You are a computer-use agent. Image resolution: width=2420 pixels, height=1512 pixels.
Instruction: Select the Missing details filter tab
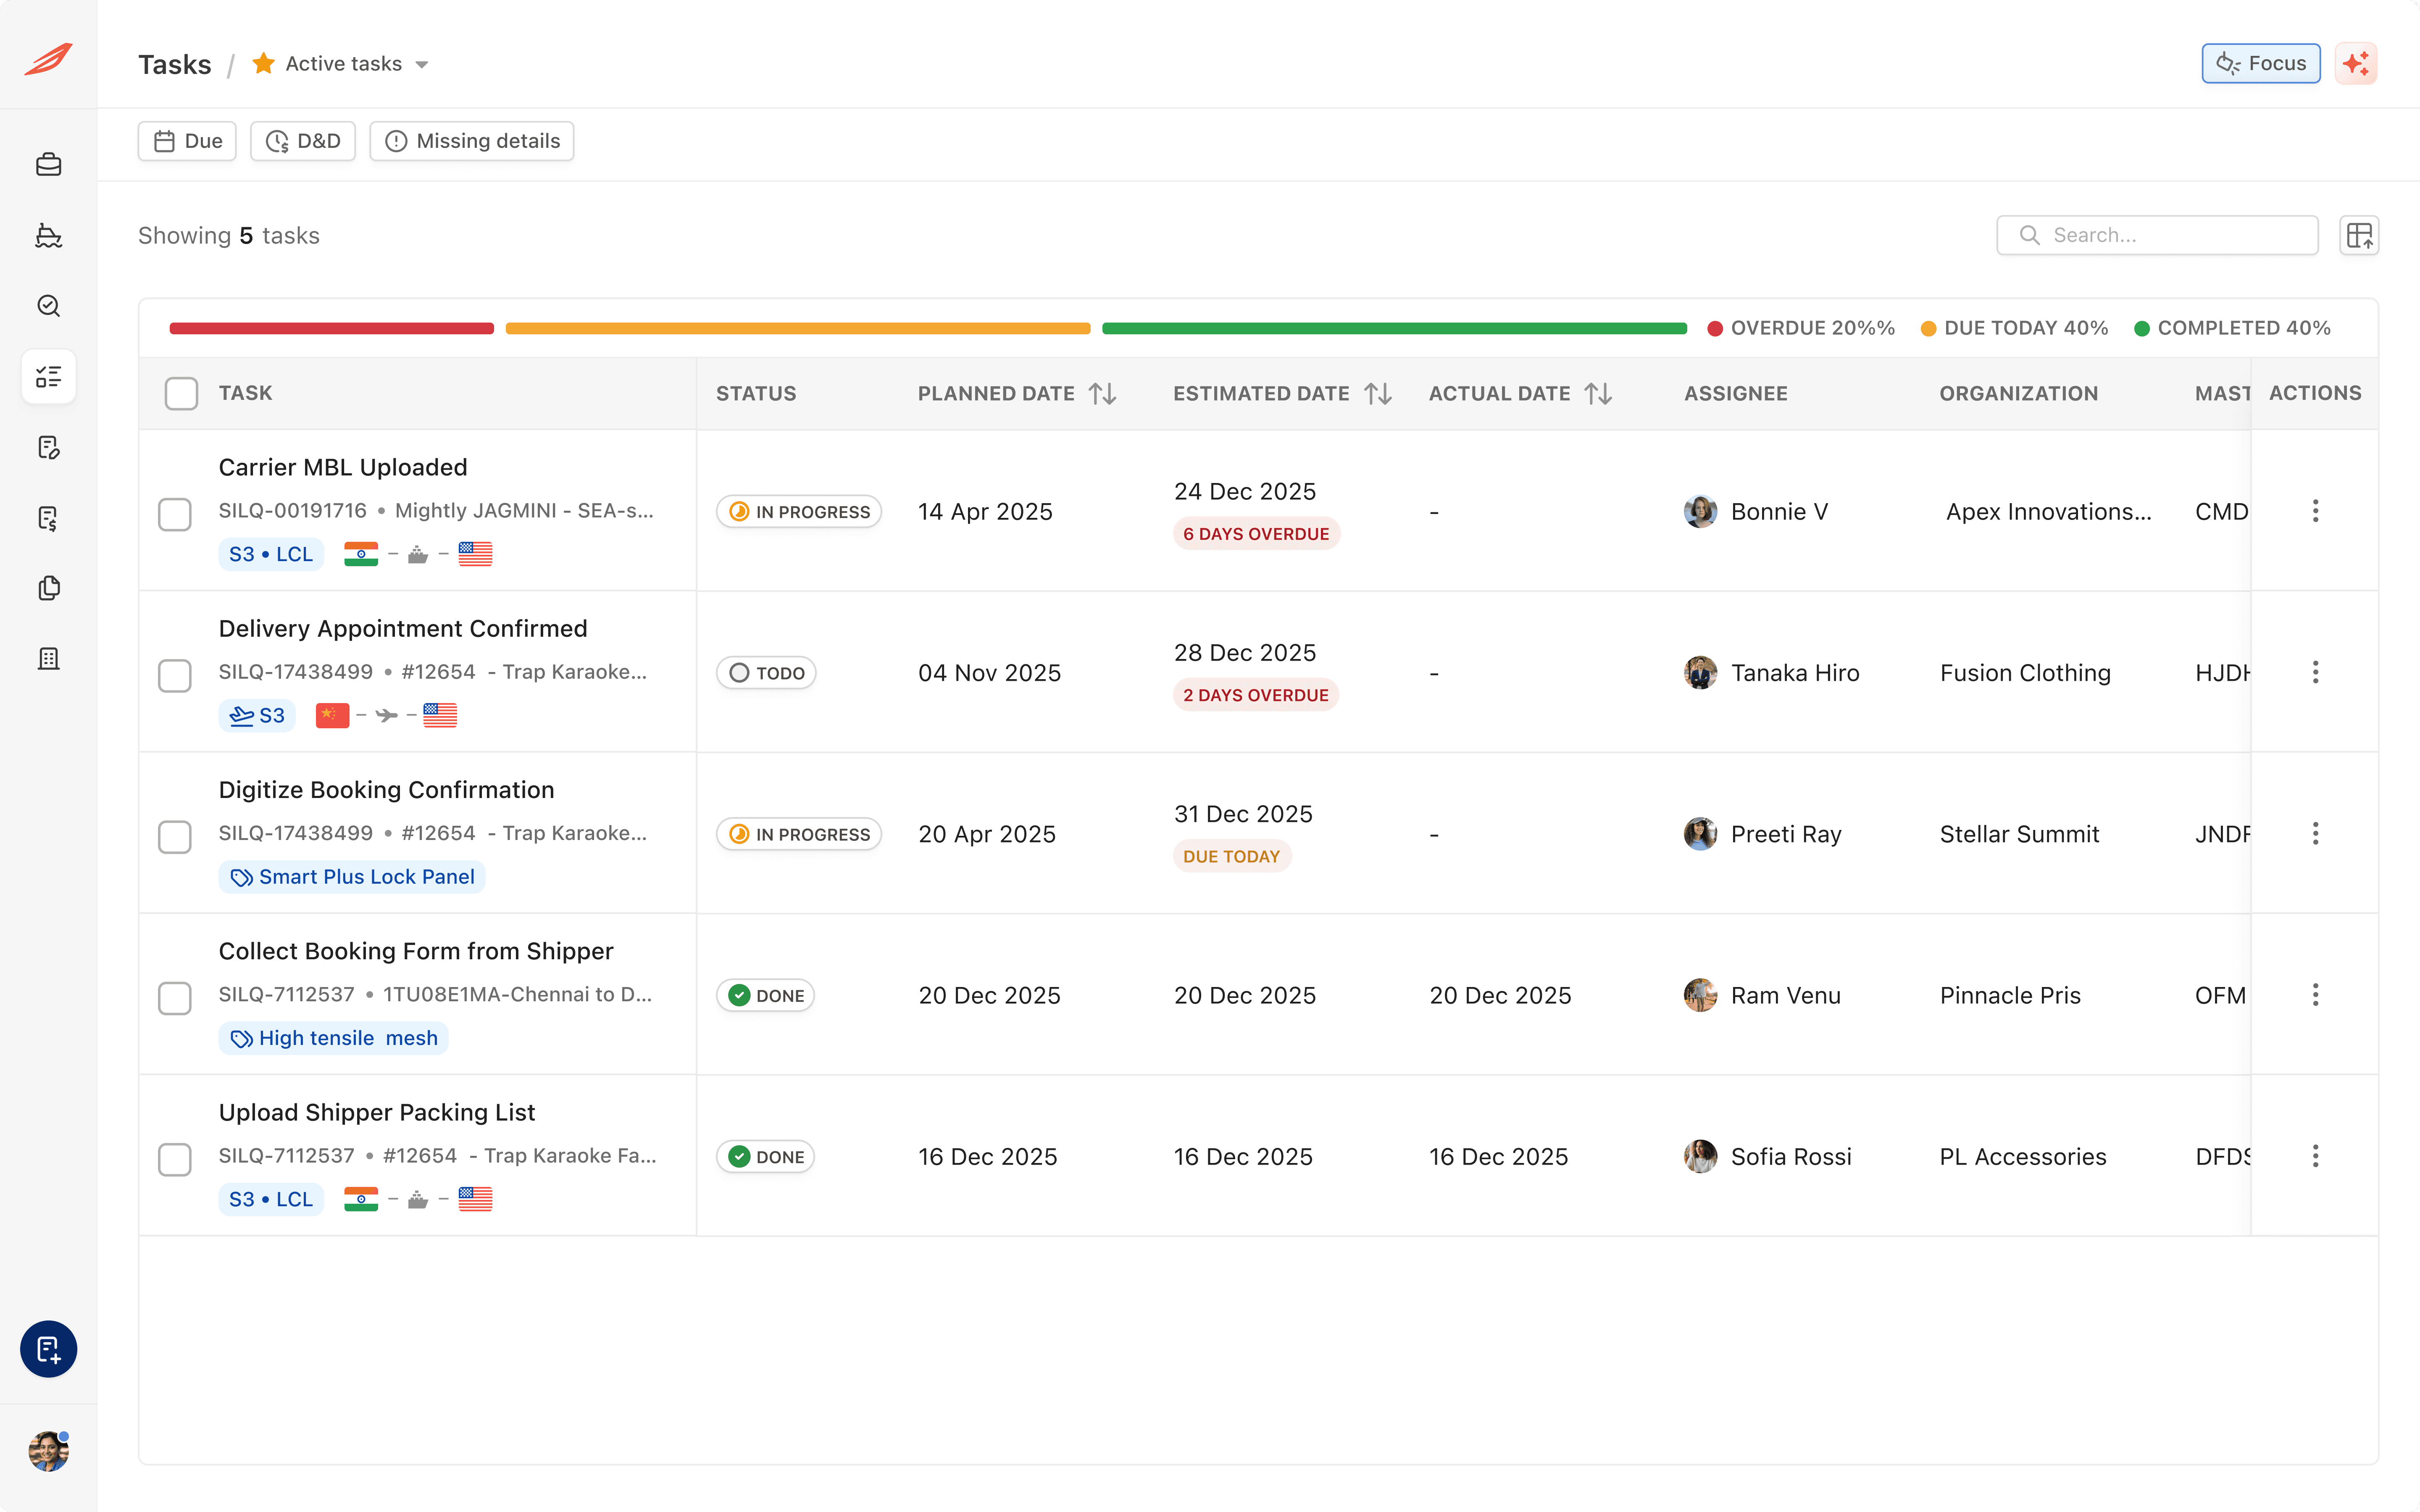(472, 141)
